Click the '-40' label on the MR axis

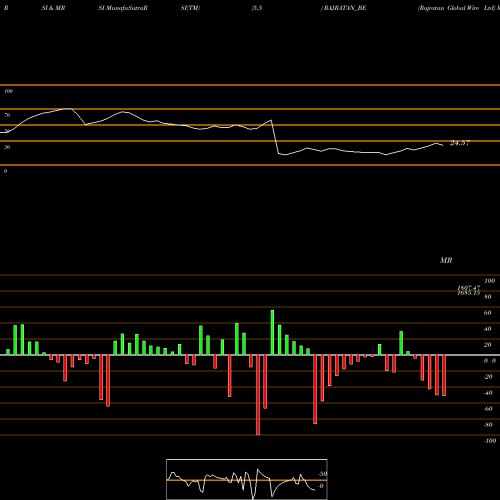click(488, 393)
